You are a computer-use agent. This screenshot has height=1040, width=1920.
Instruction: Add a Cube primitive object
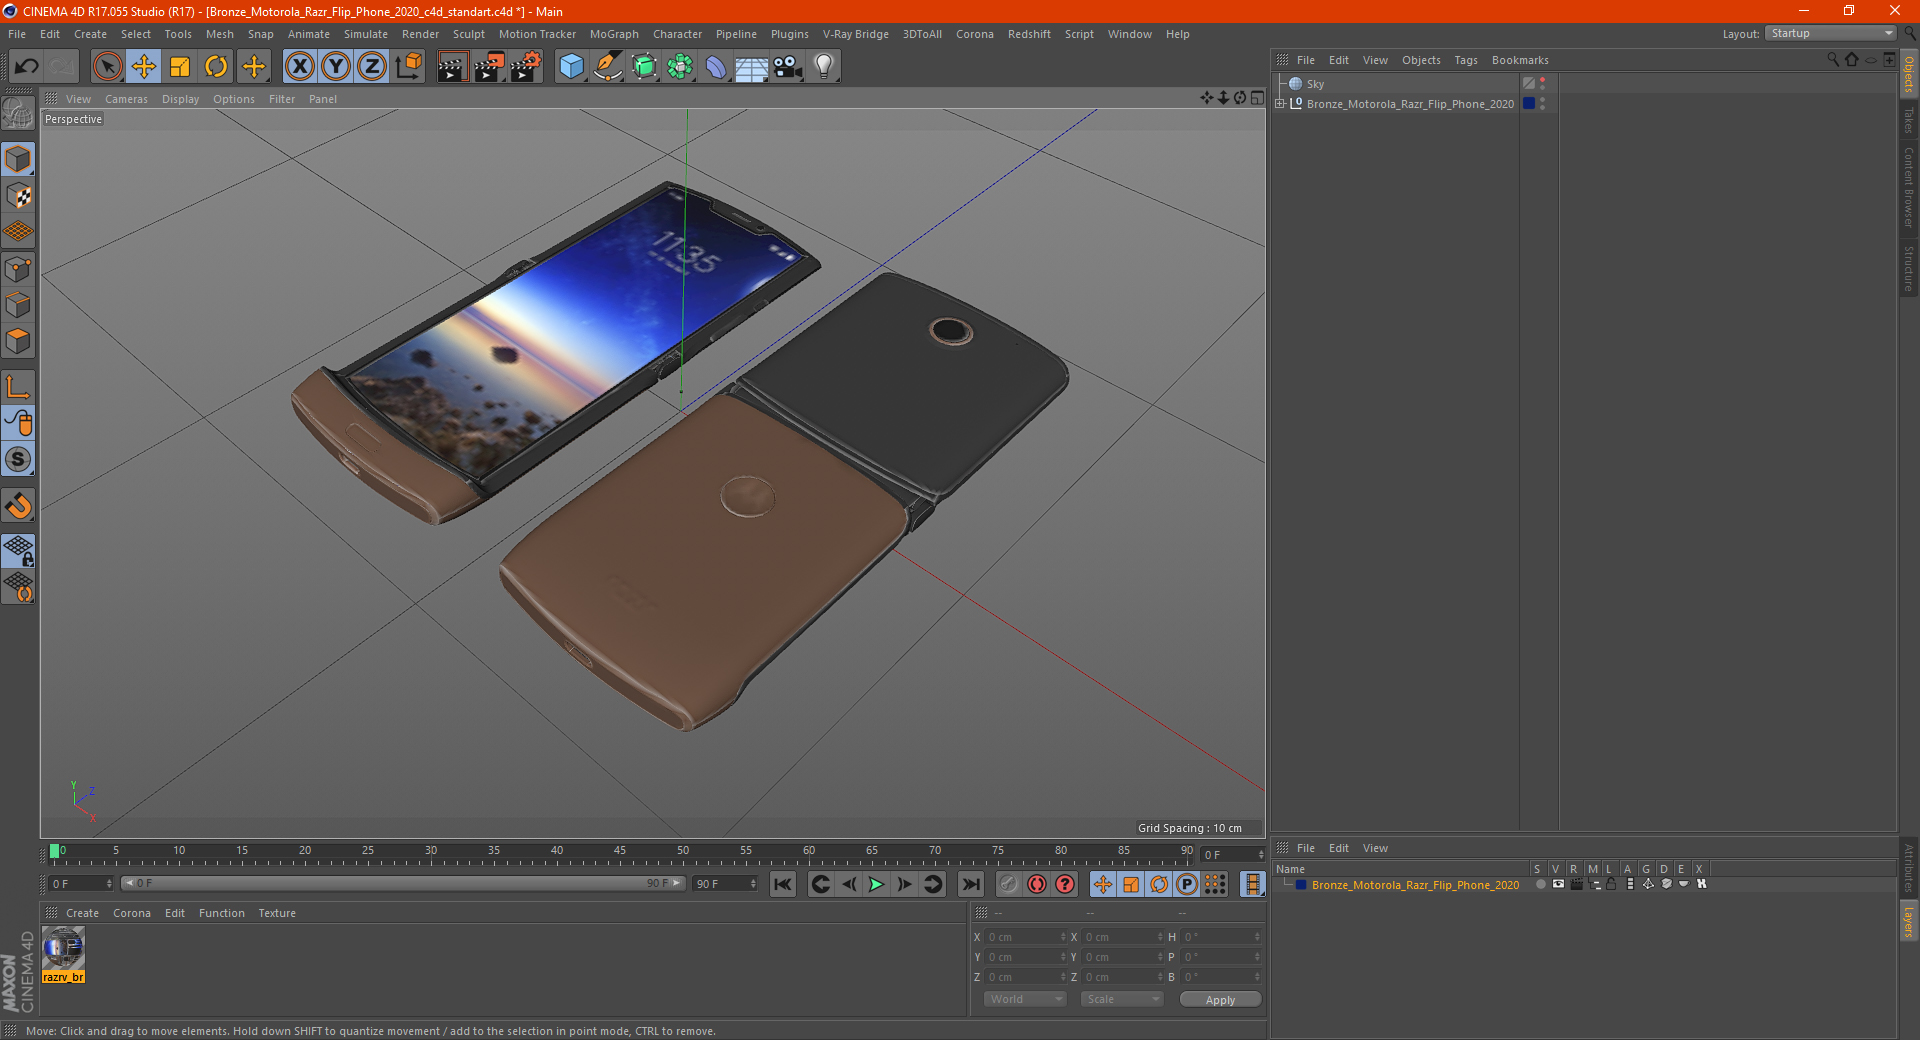pos(571,67)
